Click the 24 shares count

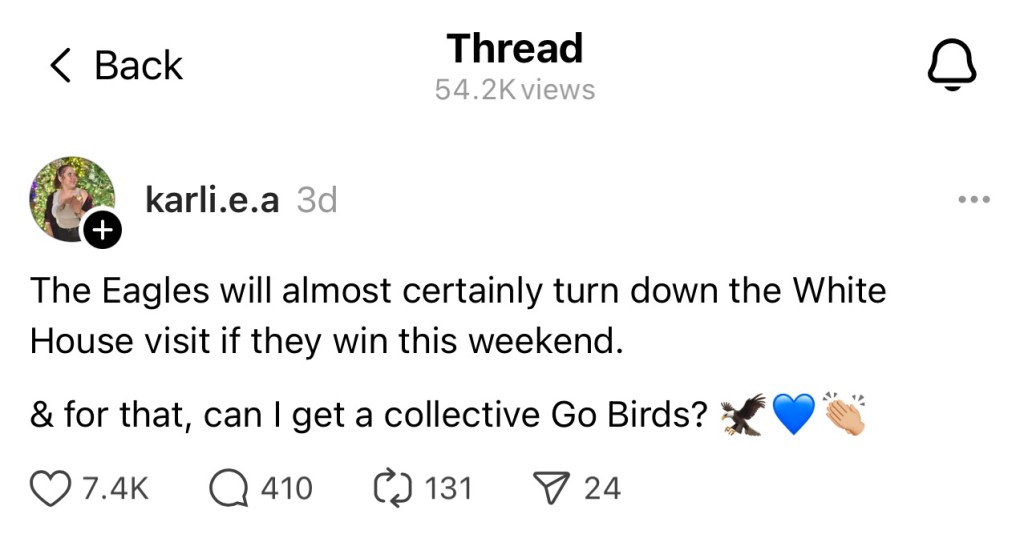click(602, 488)
